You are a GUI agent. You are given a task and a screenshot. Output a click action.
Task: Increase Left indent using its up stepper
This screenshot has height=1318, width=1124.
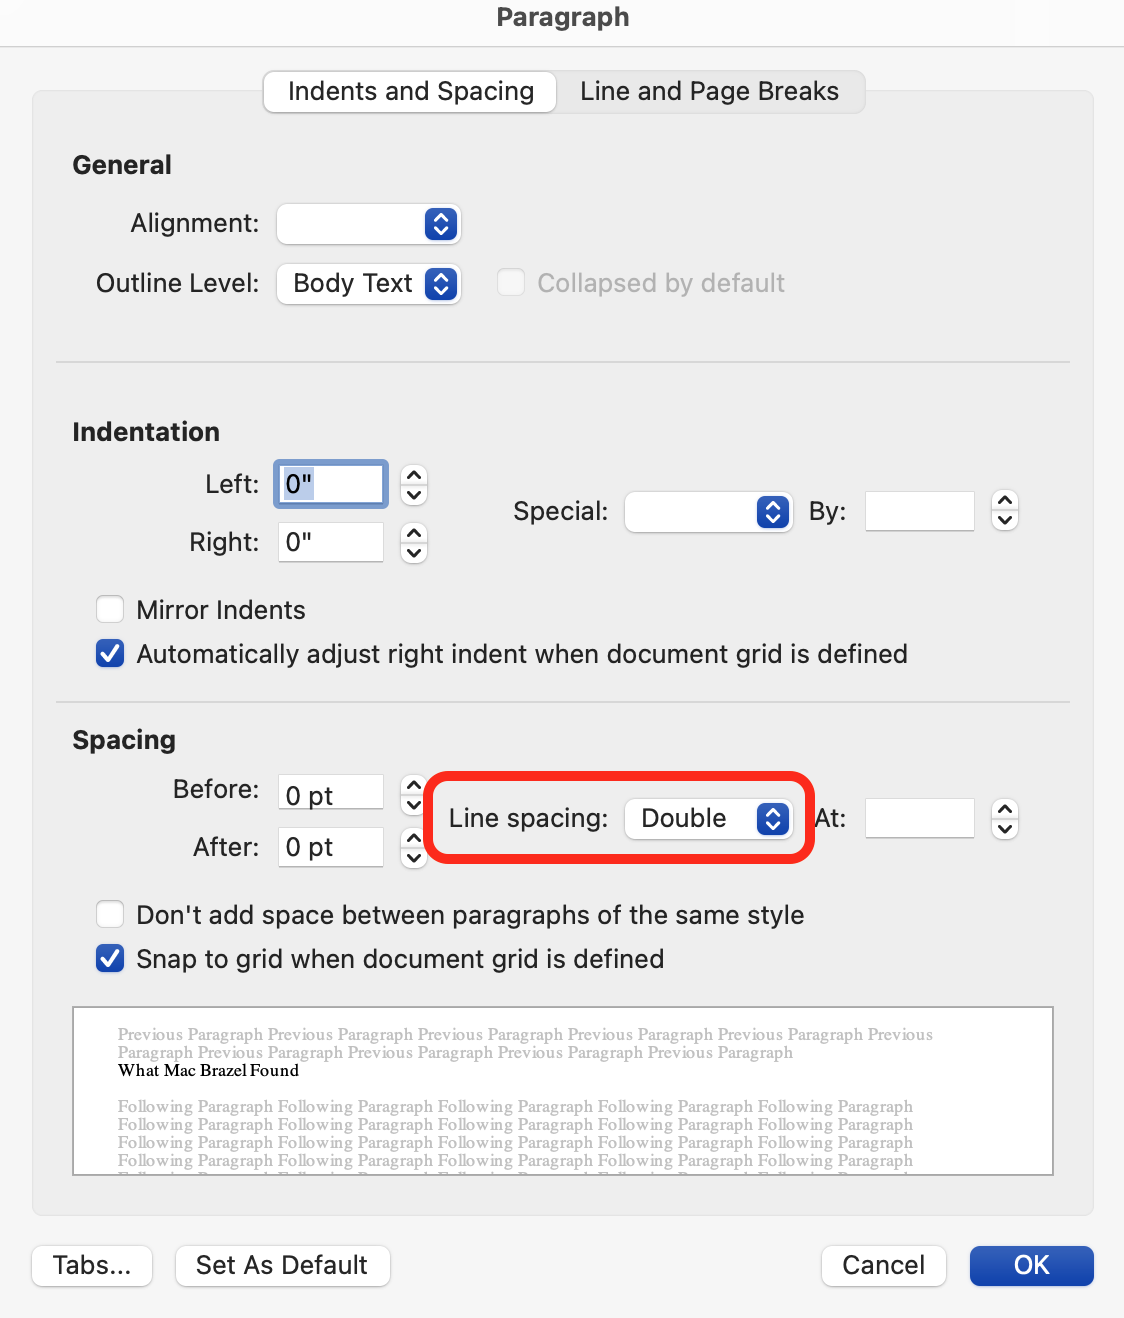tap(413, 477)
